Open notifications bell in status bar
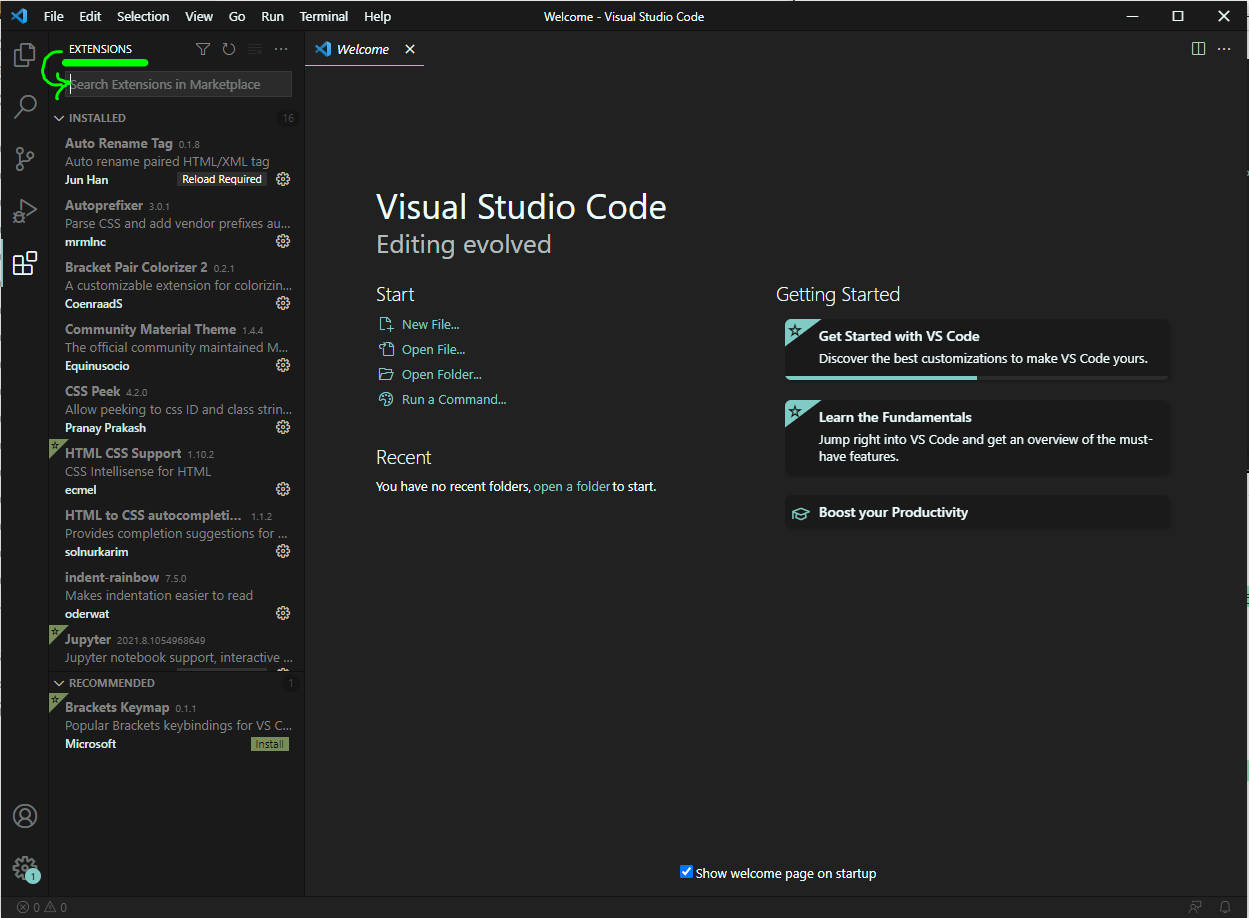 pyautogui.click(x=1225, y=907)
